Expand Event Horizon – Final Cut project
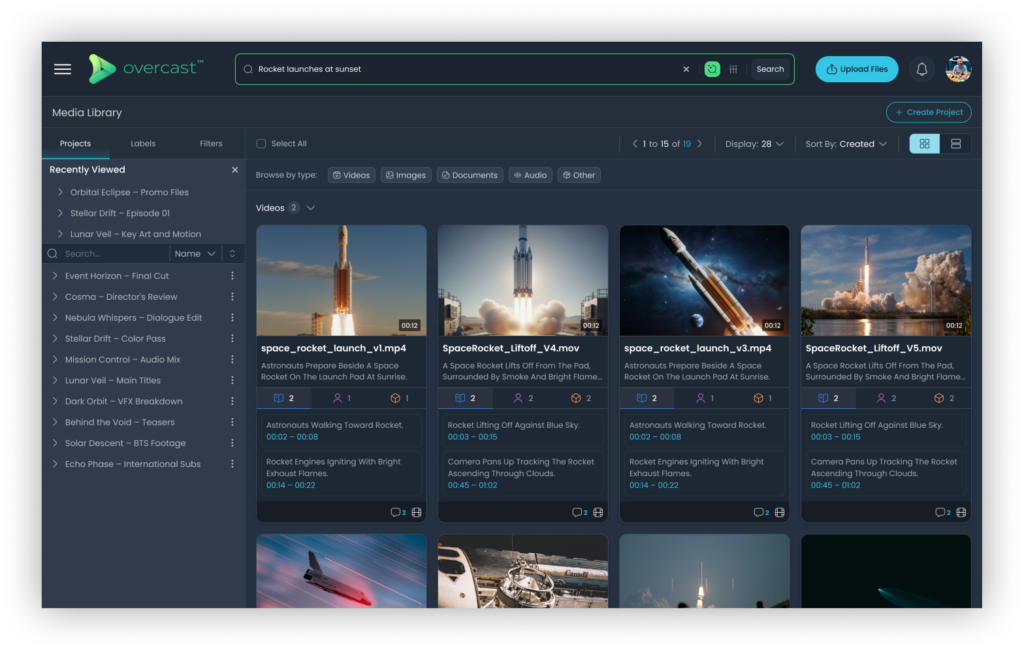1024x650 pixels. [59, 276]
